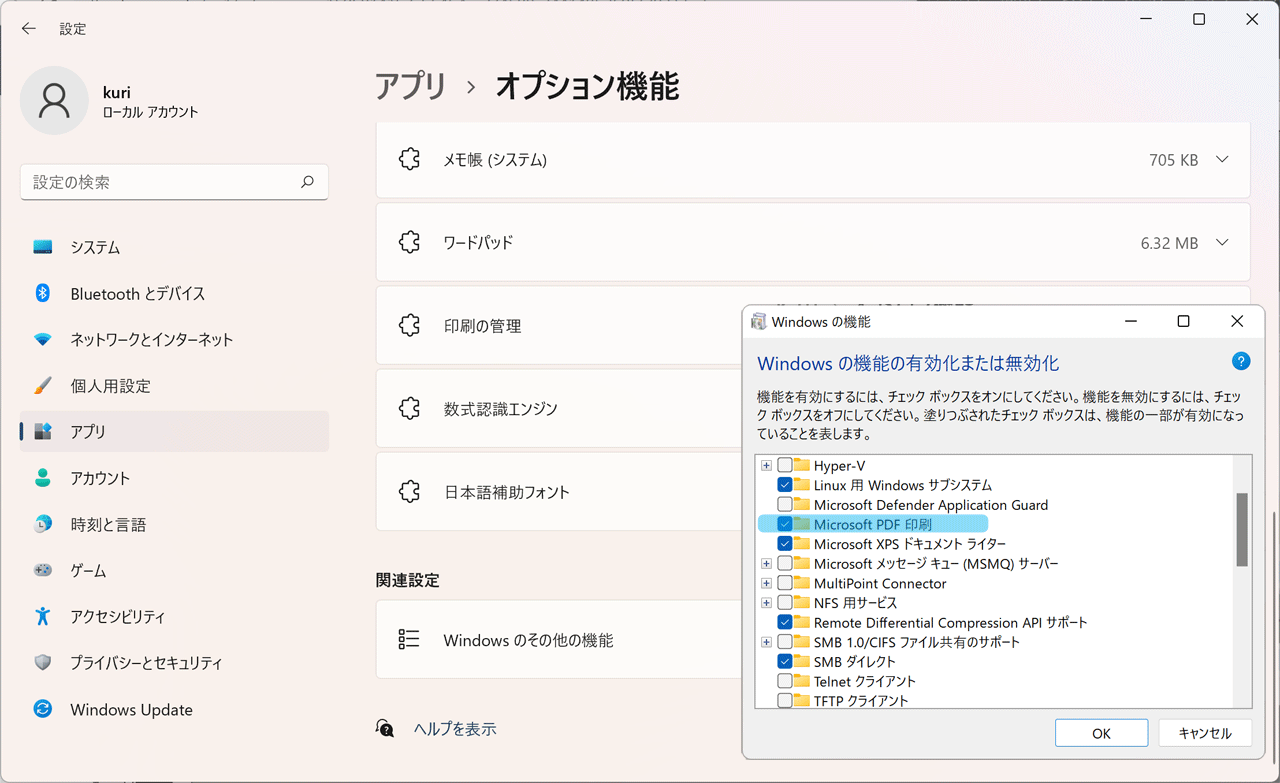Select the TFTP クライアント label

(x=861, y=701)
